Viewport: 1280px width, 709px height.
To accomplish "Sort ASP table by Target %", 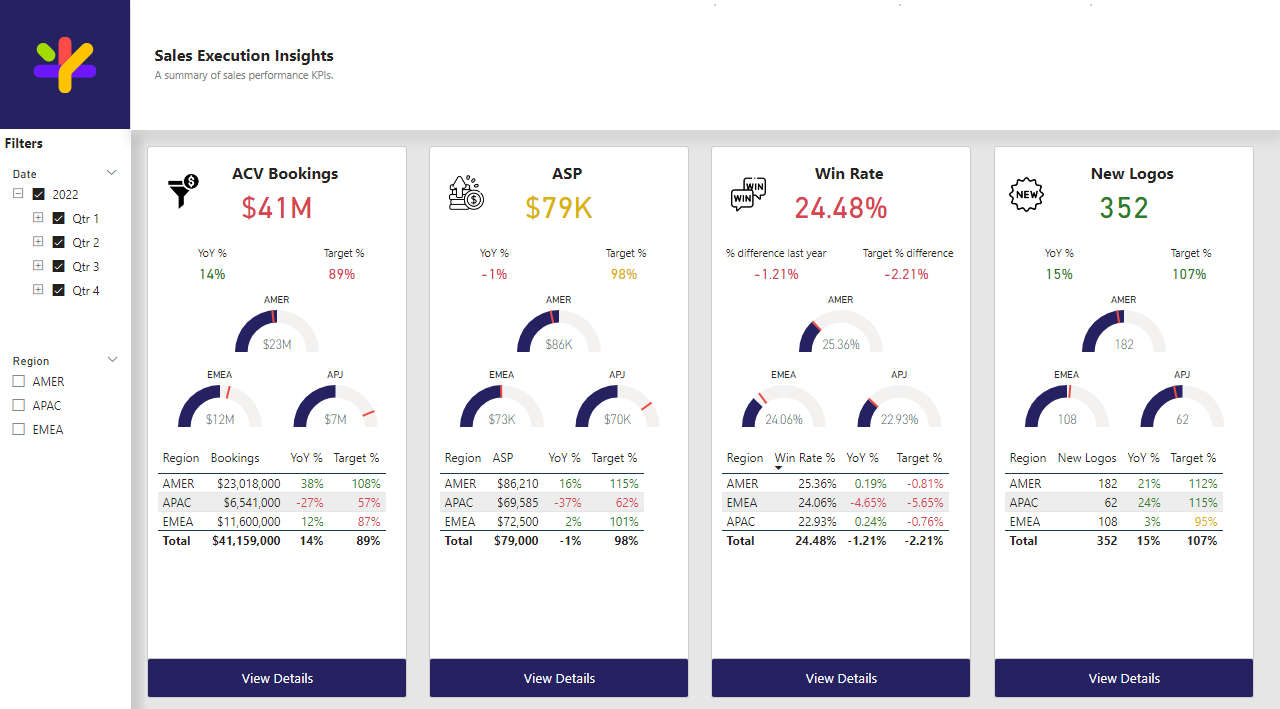I will tap(614, 458).
